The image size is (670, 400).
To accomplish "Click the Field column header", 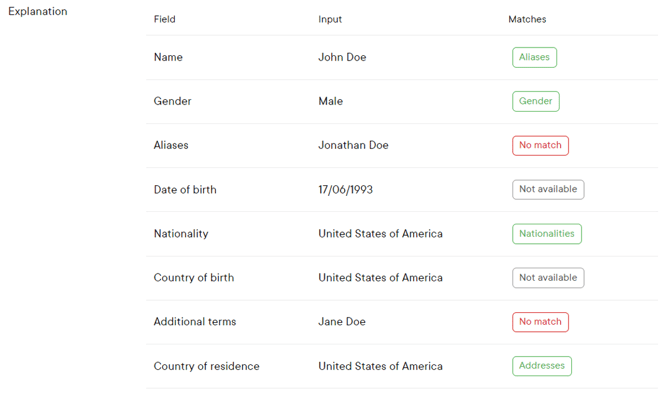I will [164, 19].
